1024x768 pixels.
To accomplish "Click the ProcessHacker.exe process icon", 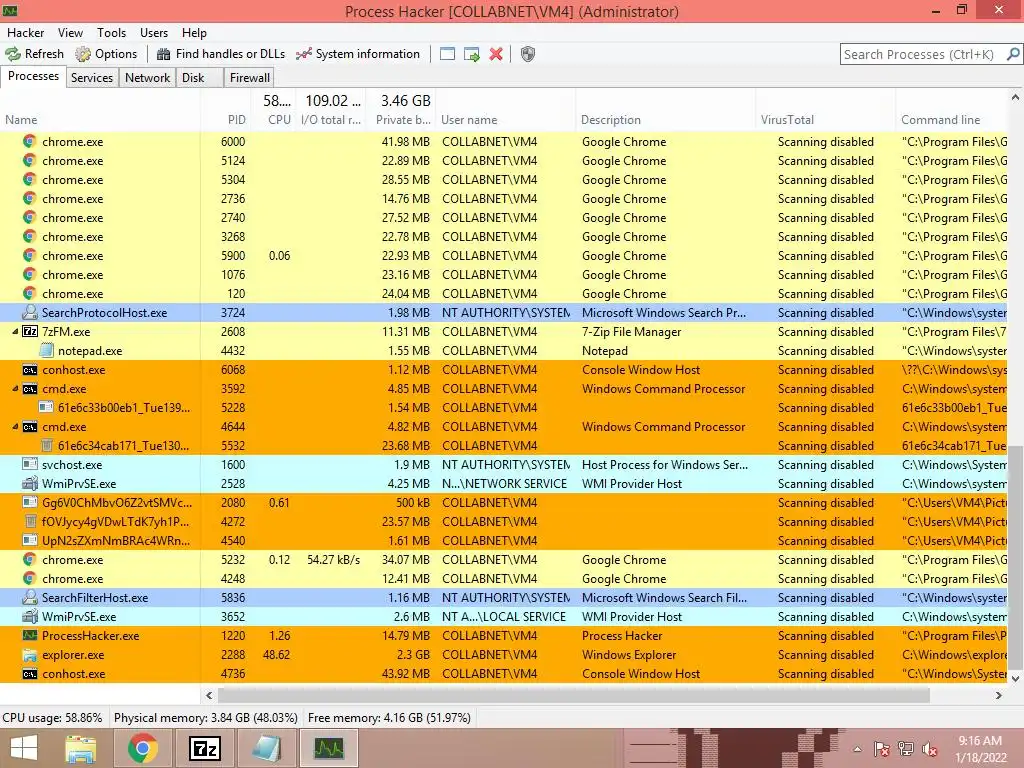I will (x=29, y=635).
